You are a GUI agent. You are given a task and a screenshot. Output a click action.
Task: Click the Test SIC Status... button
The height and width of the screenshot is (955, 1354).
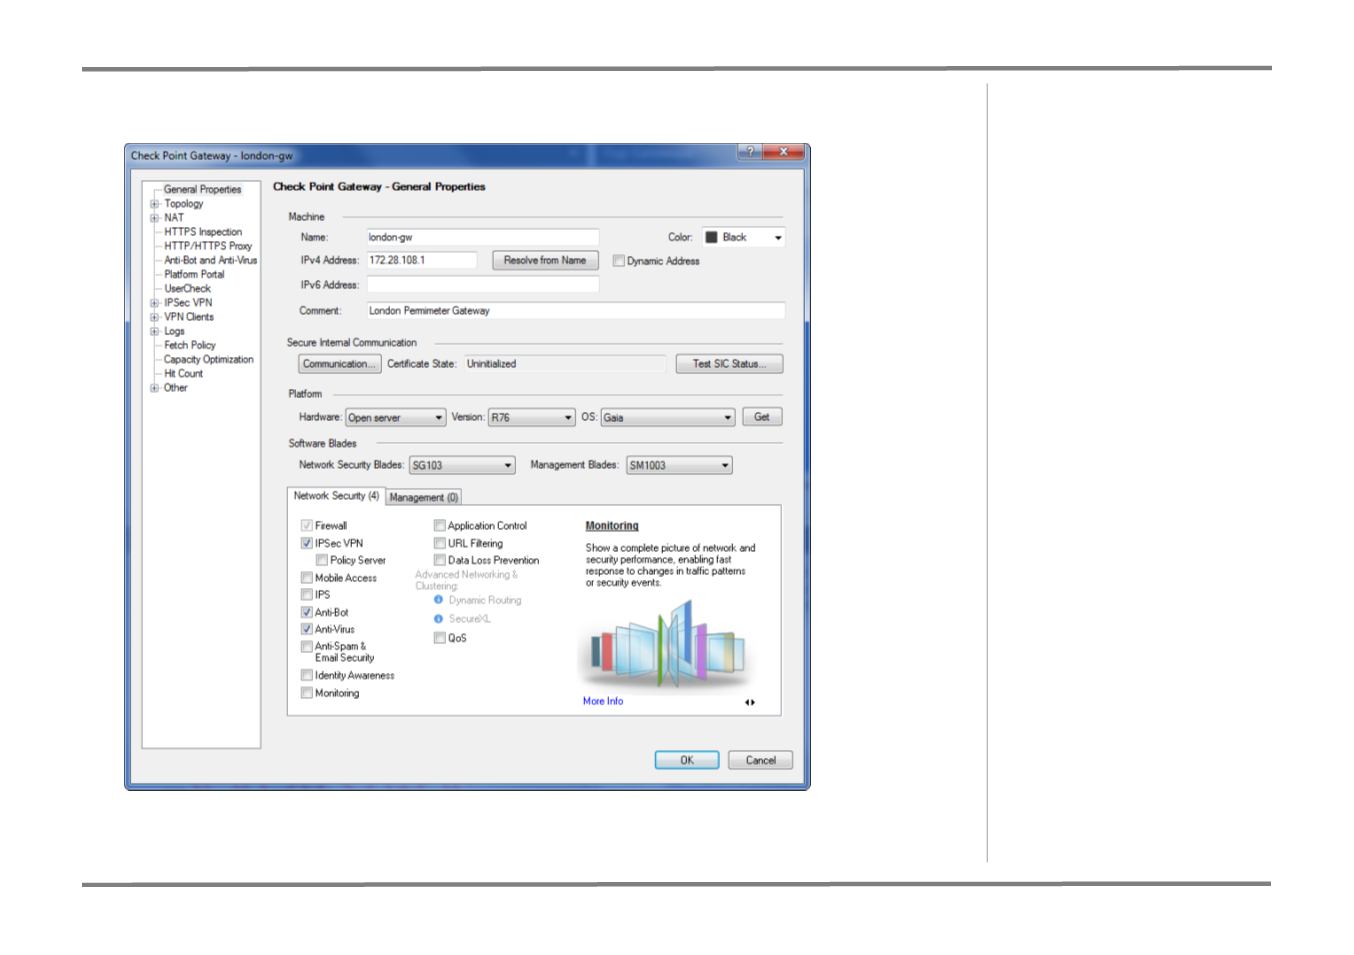click(729, 364)
